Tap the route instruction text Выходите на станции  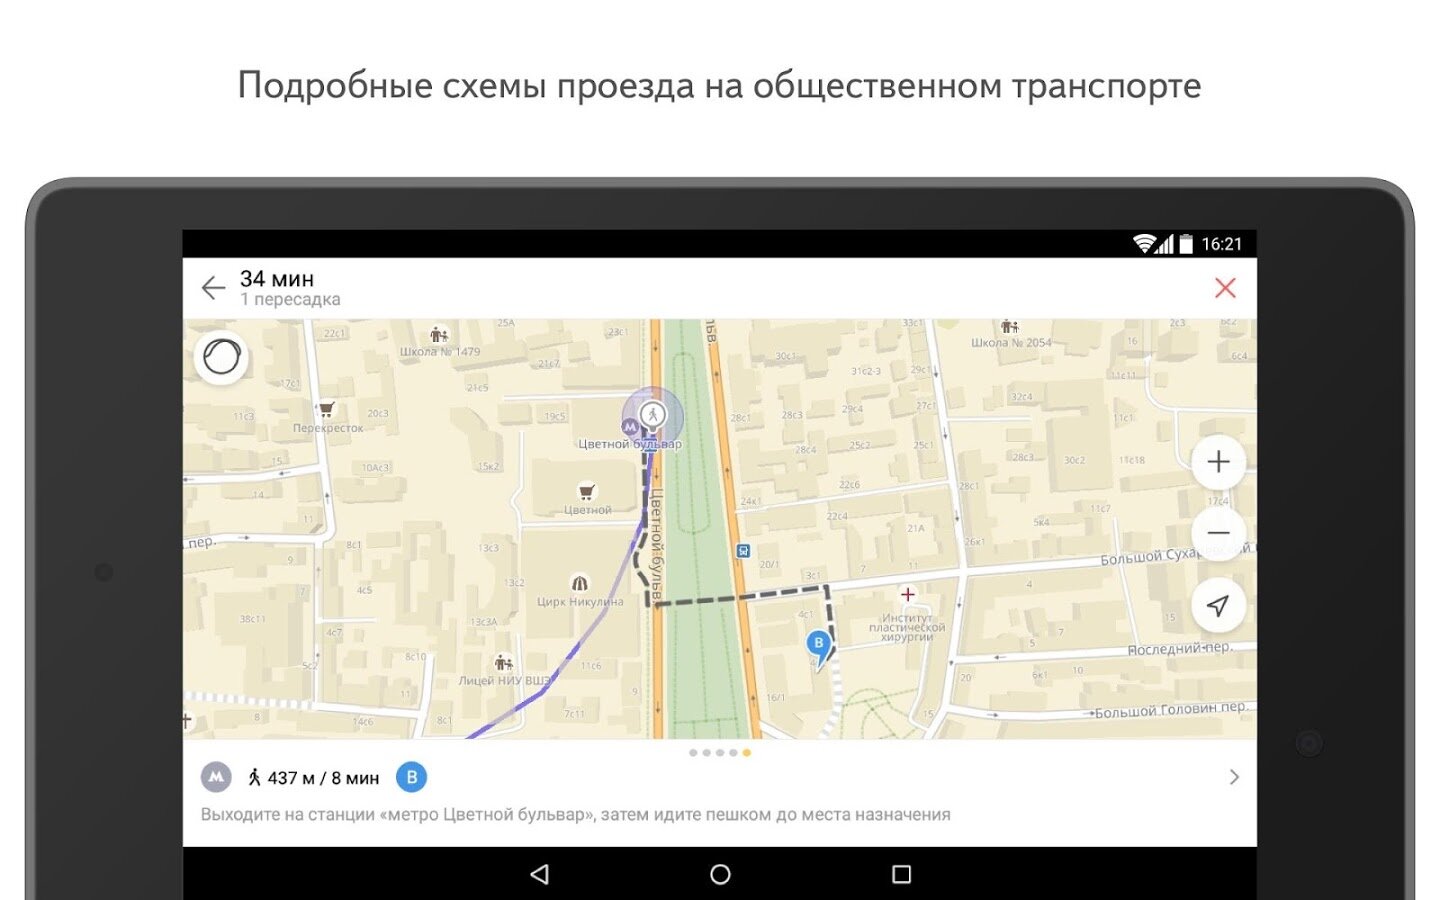[575, 814]
